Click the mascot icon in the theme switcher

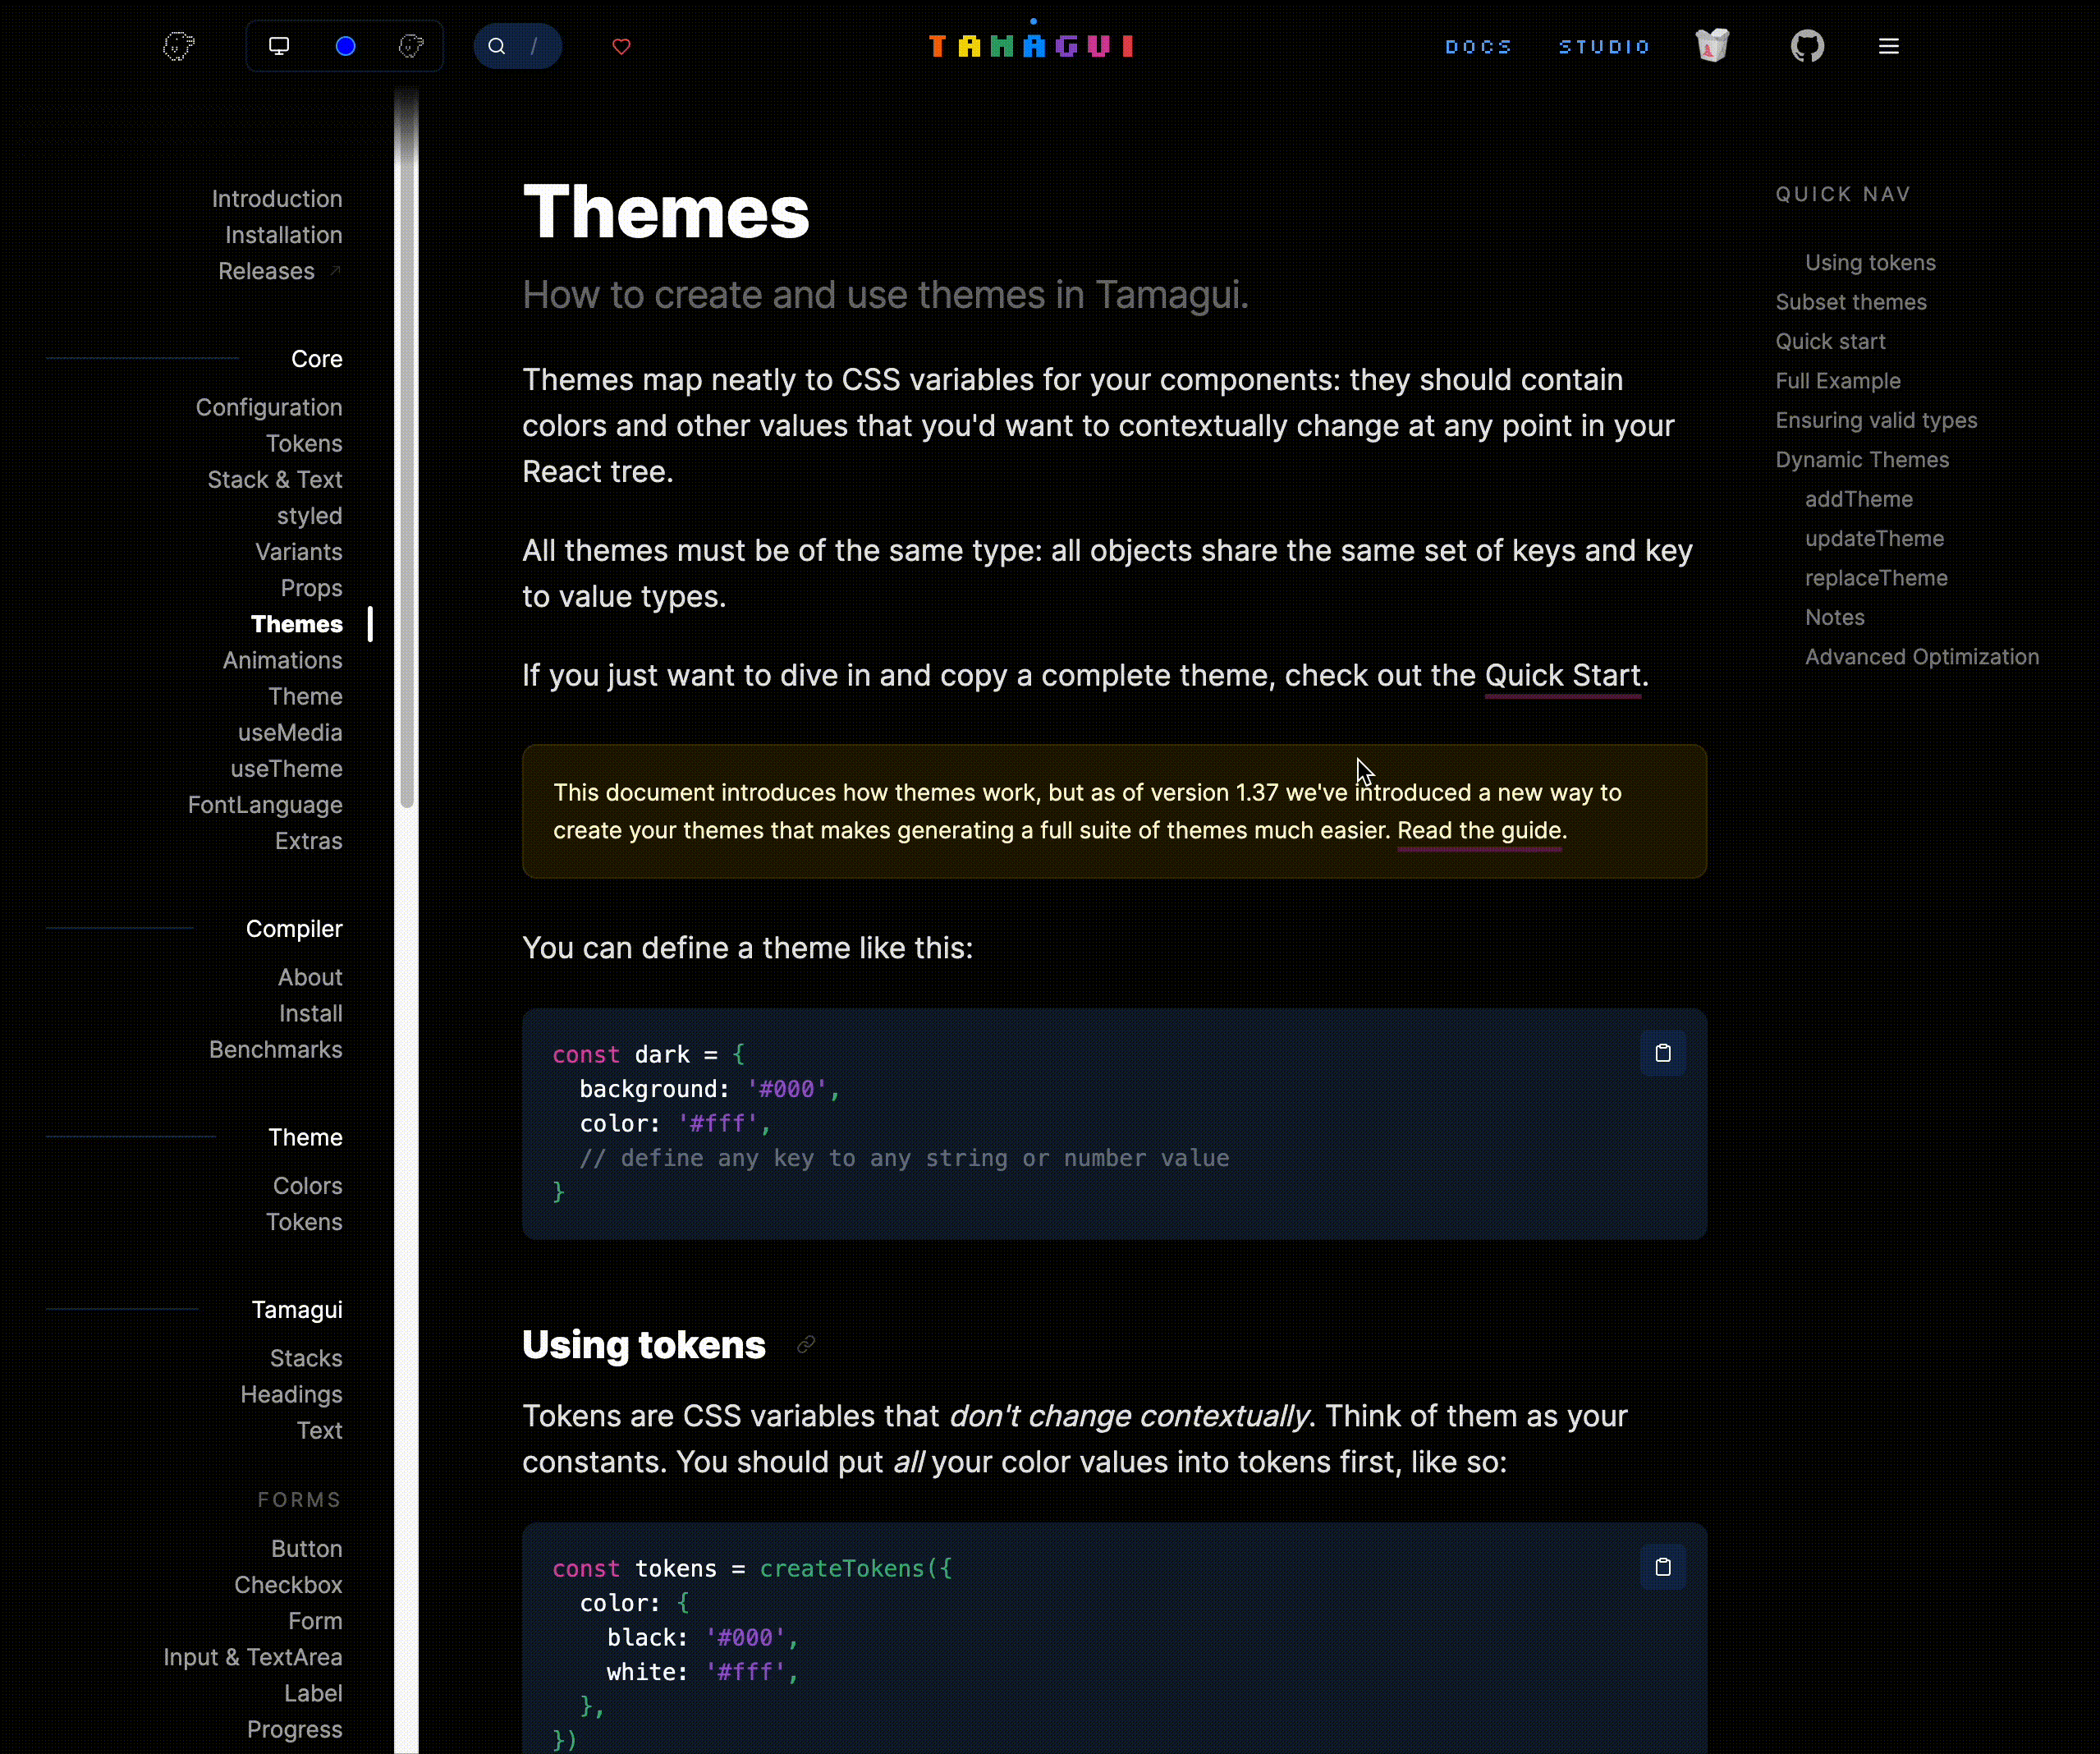[x=411, y=46]
